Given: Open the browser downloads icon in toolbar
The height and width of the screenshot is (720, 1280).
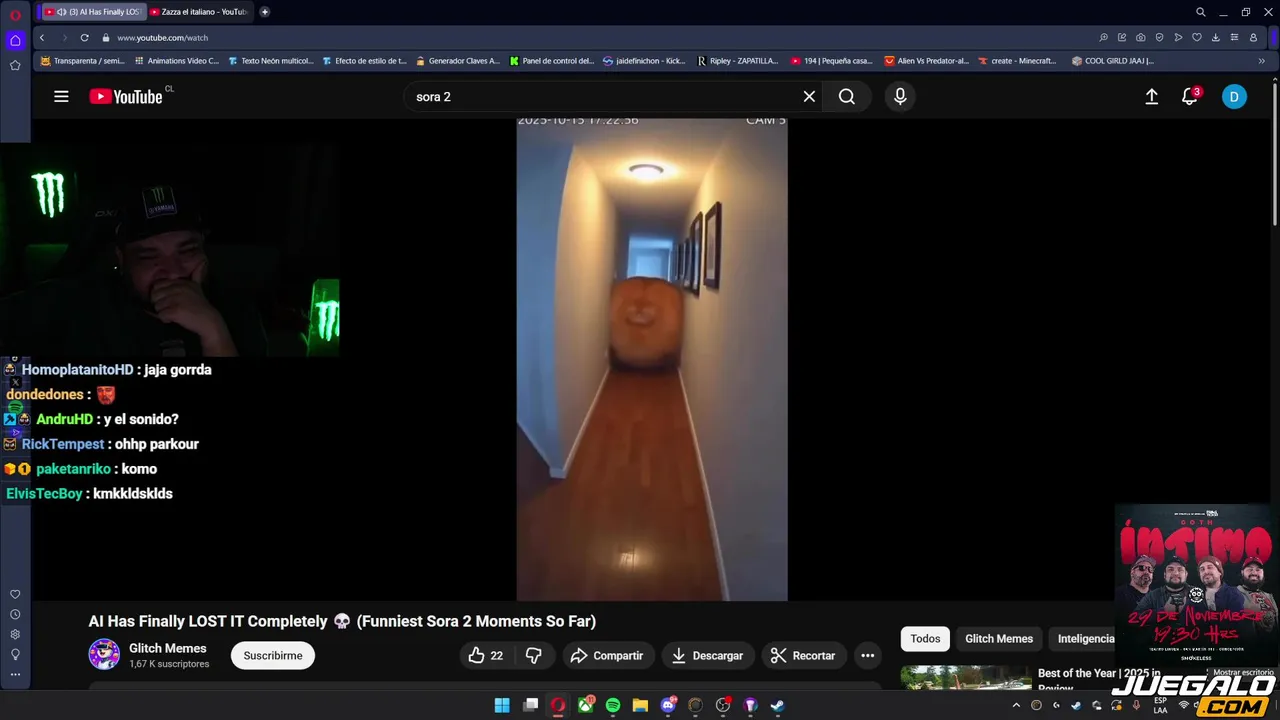Looking at the screenshot, I should (1215, 37).
